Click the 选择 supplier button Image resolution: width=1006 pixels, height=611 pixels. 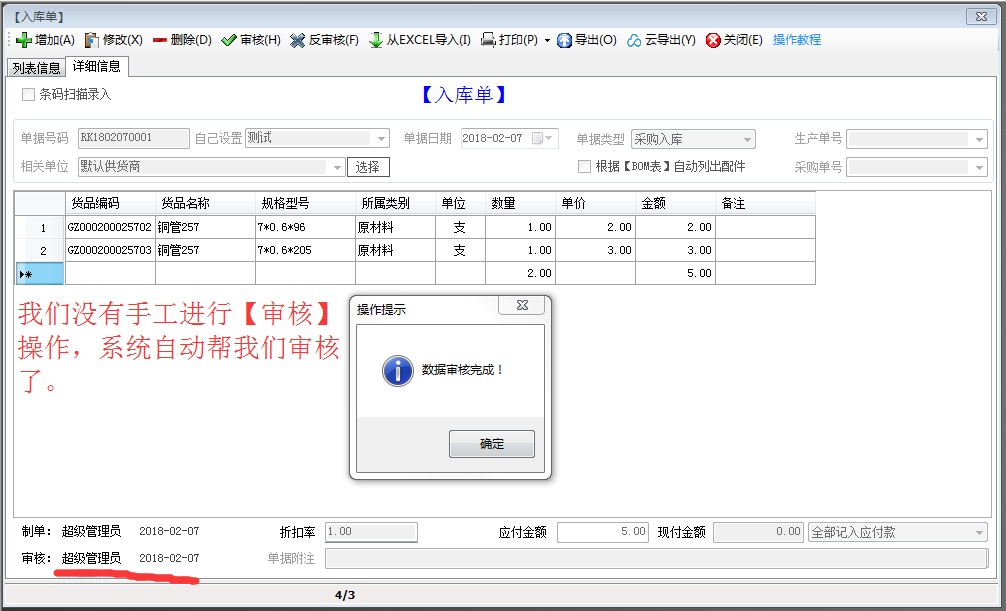tap(369, 166)
